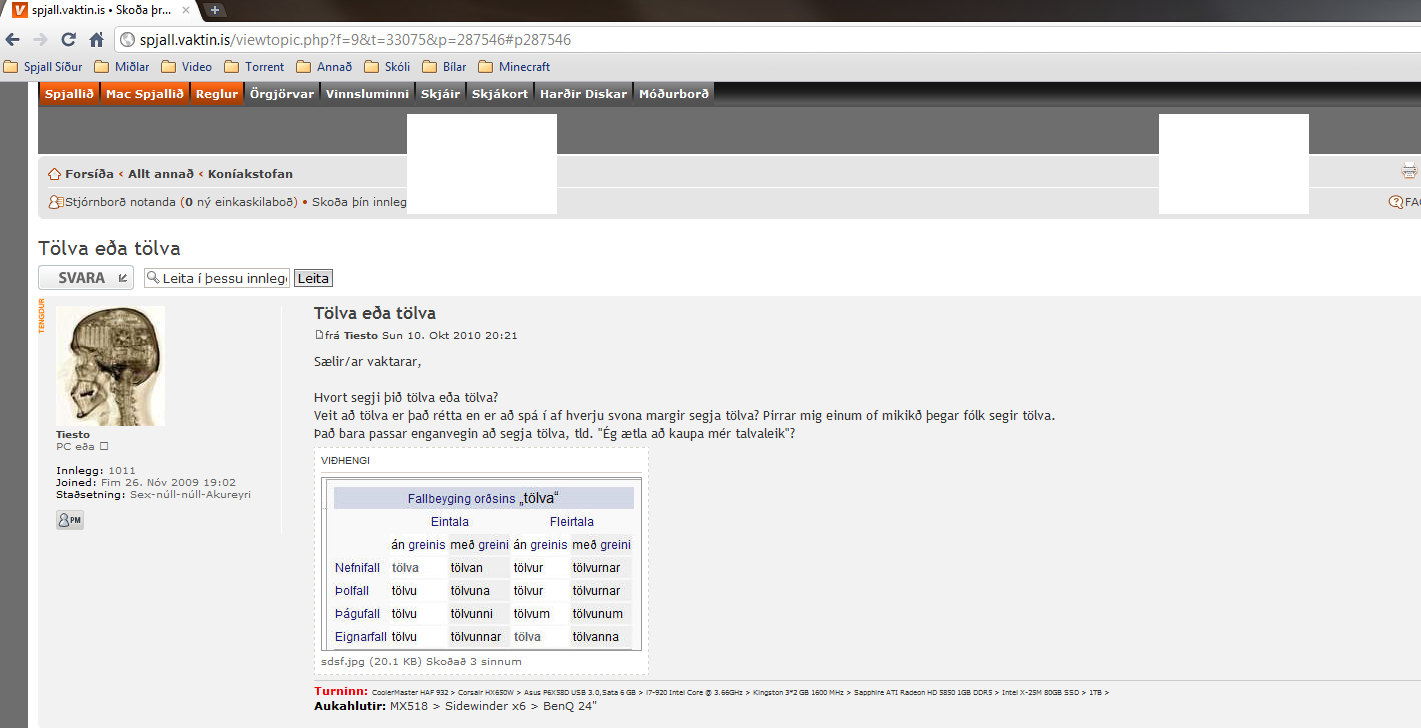Open new browser tab
The image size is (1421, 728).
(x=214, y=10)
